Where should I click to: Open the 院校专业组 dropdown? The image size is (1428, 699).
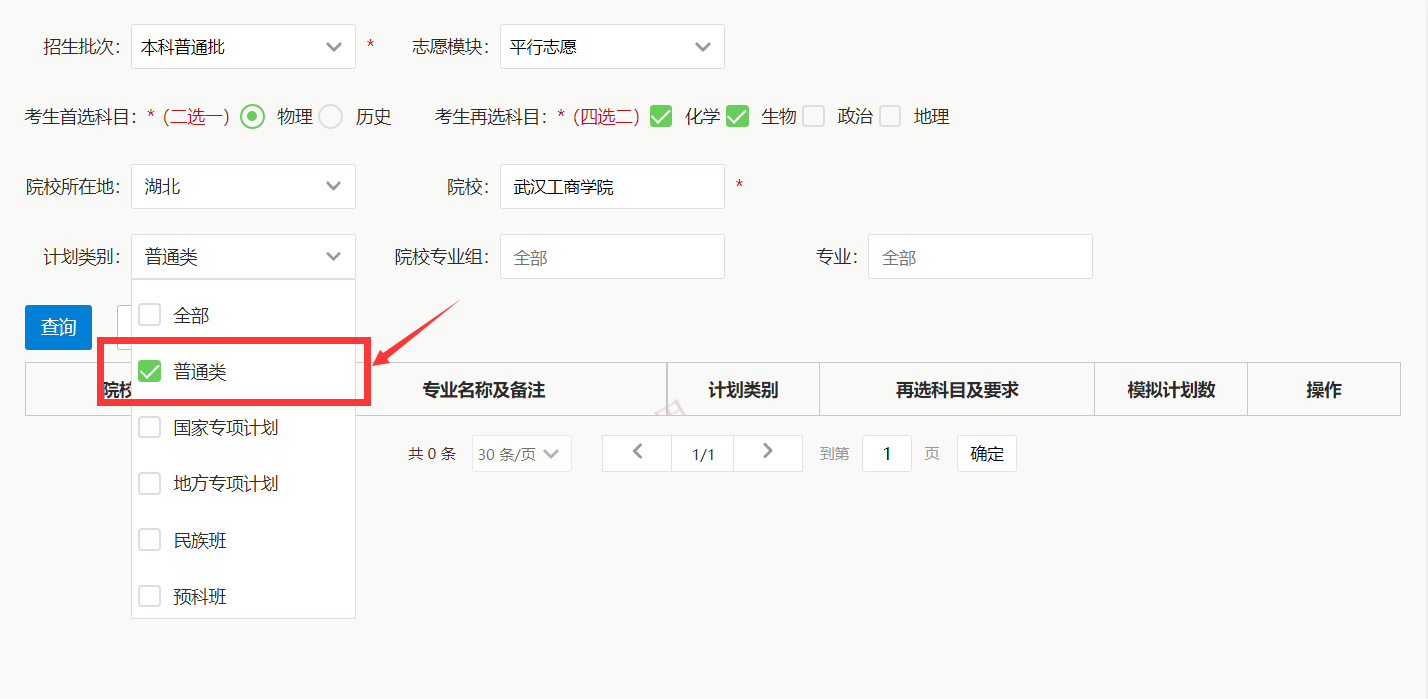[x=611, y=256]
